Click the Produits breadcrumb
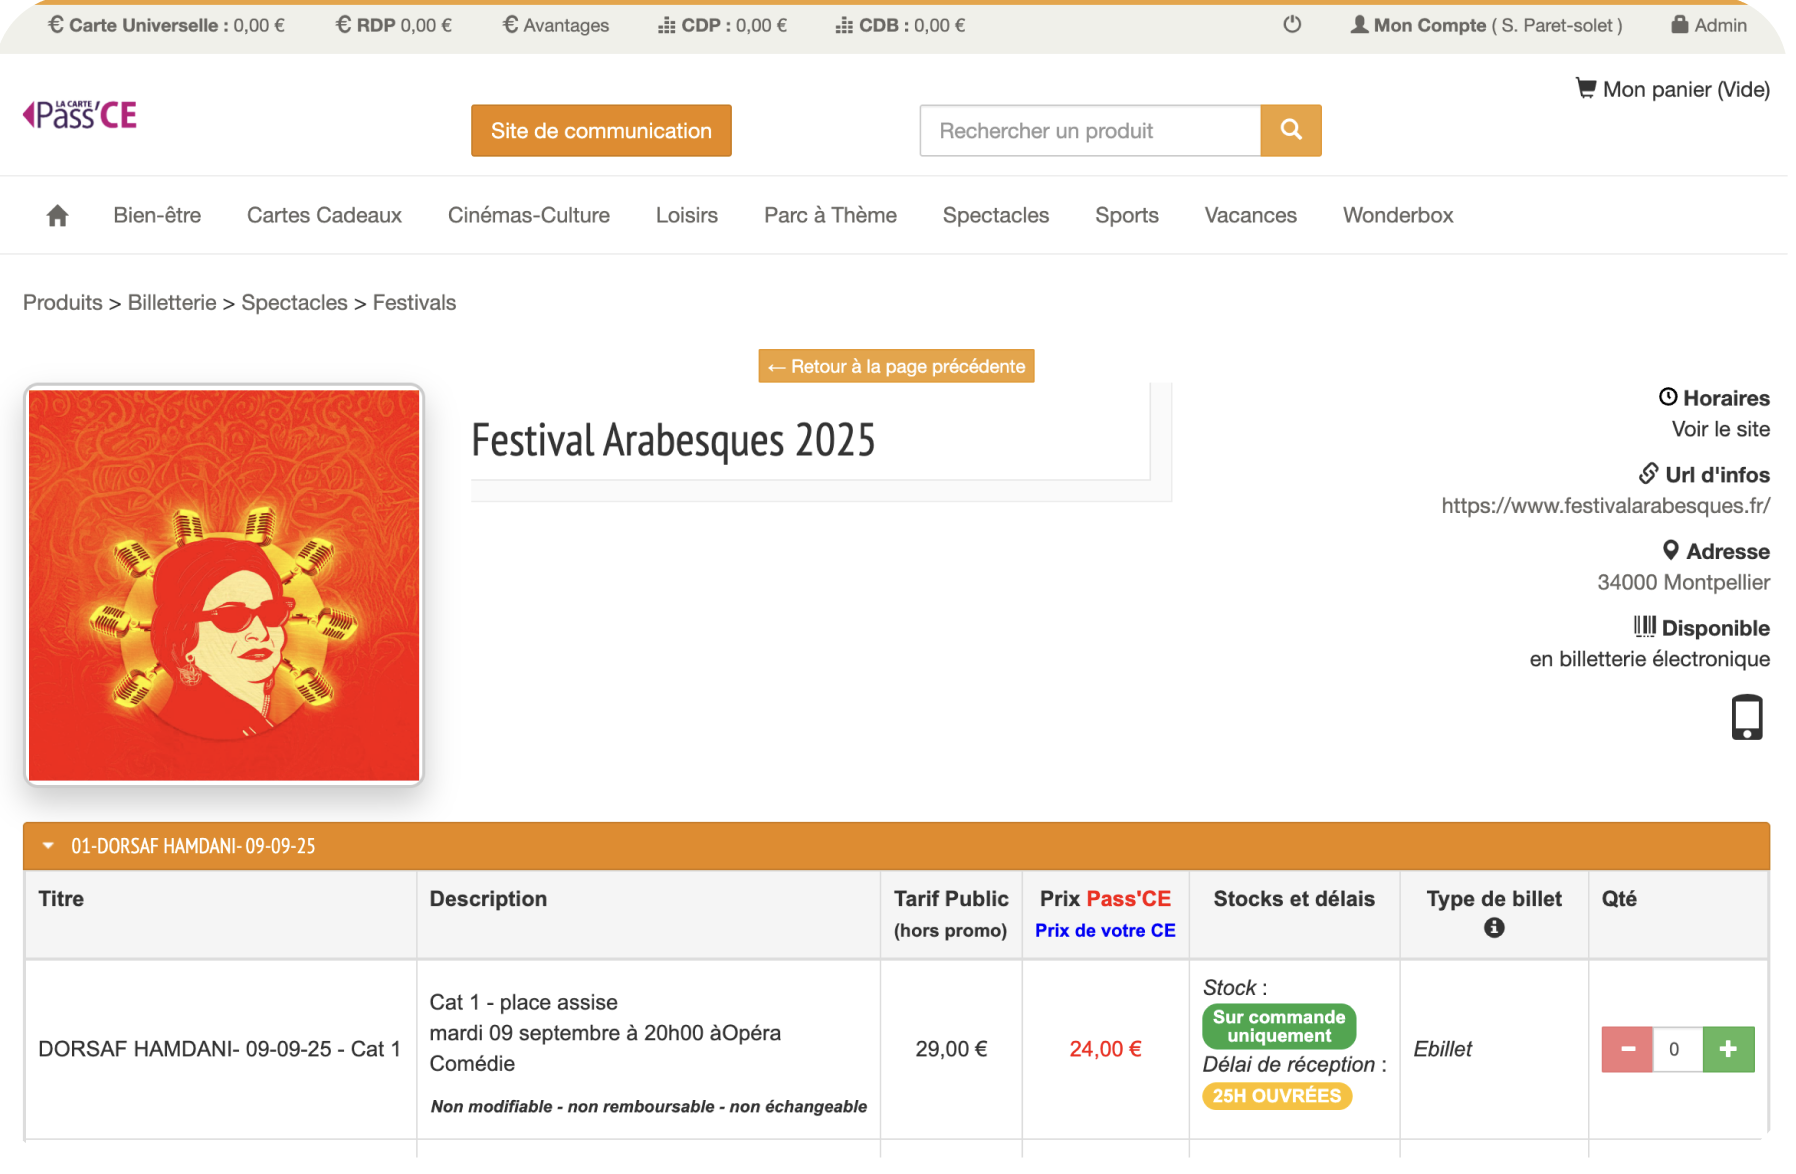Image resolution: width=1796 pixels, height=1174 pixels. click(x=63, y=302)
